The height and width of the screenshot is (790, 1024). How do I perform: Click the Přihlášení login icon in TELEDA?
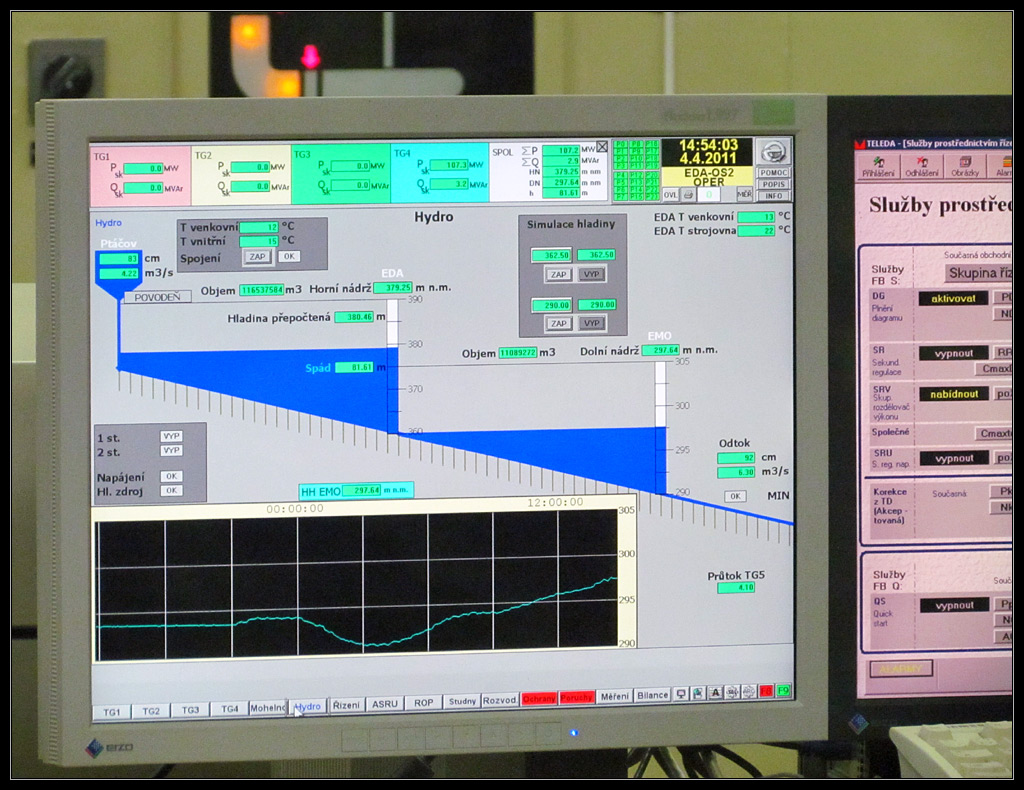(x=878, y=163)
